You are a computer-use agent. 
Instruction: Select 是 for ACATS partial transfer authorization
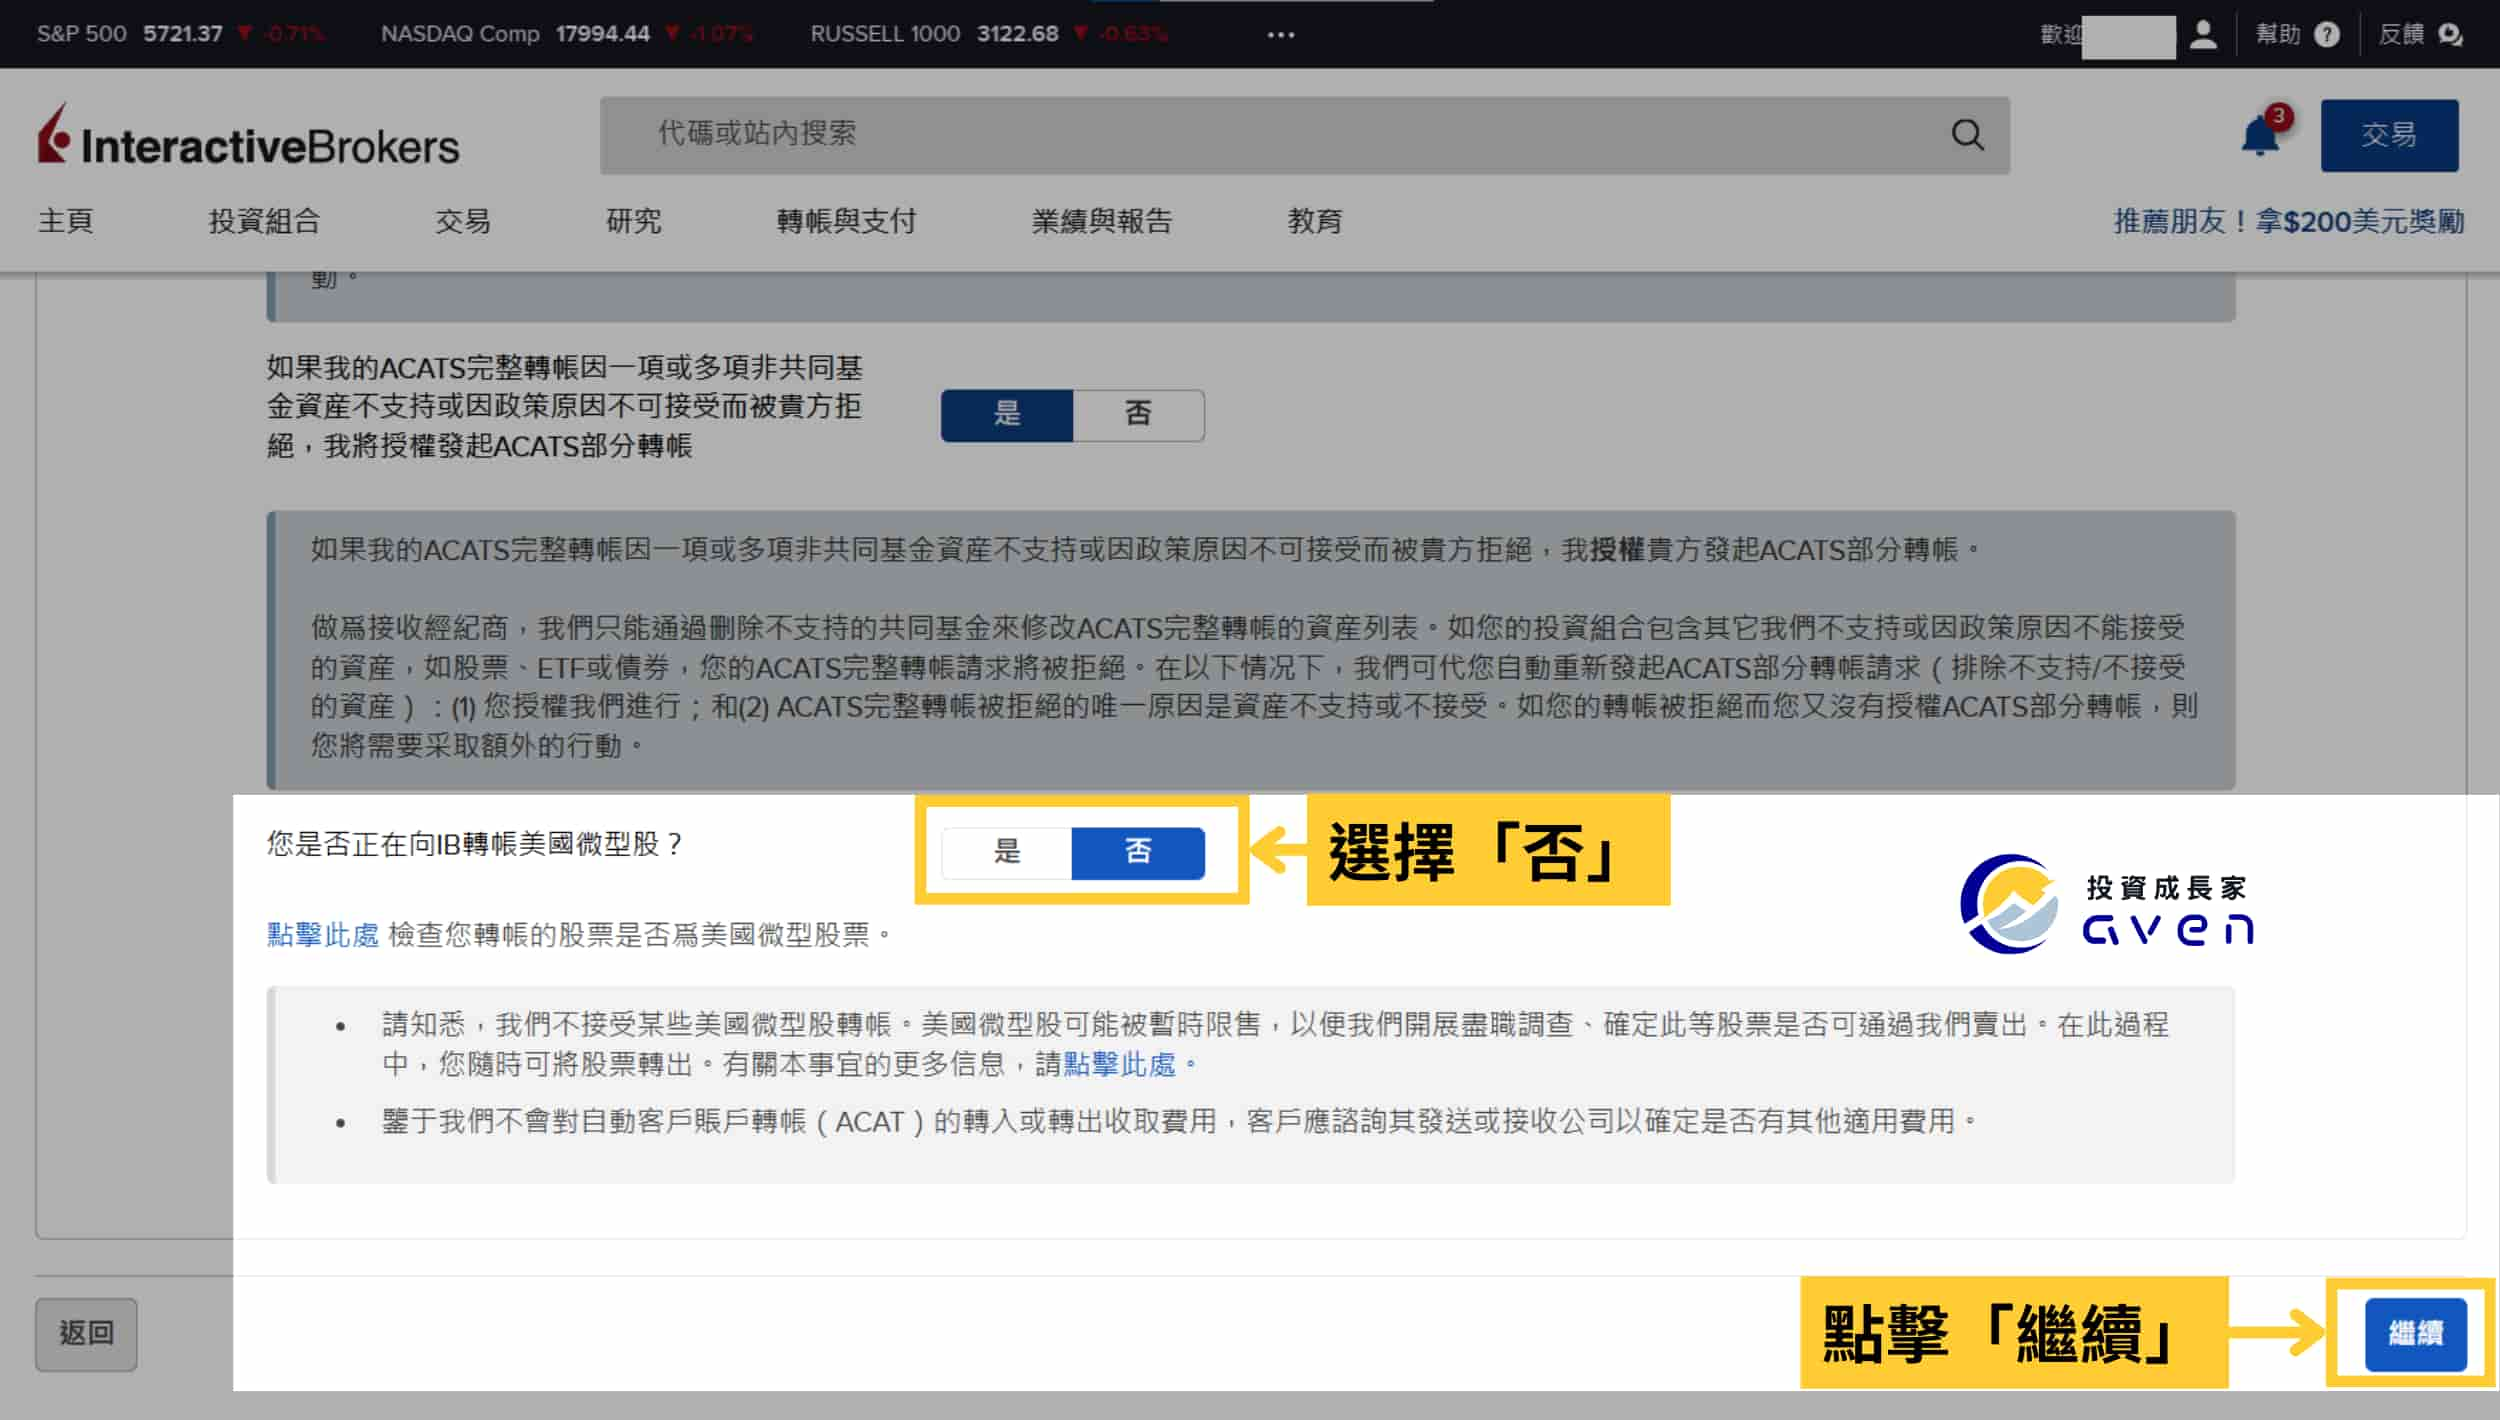point(1007,414)
